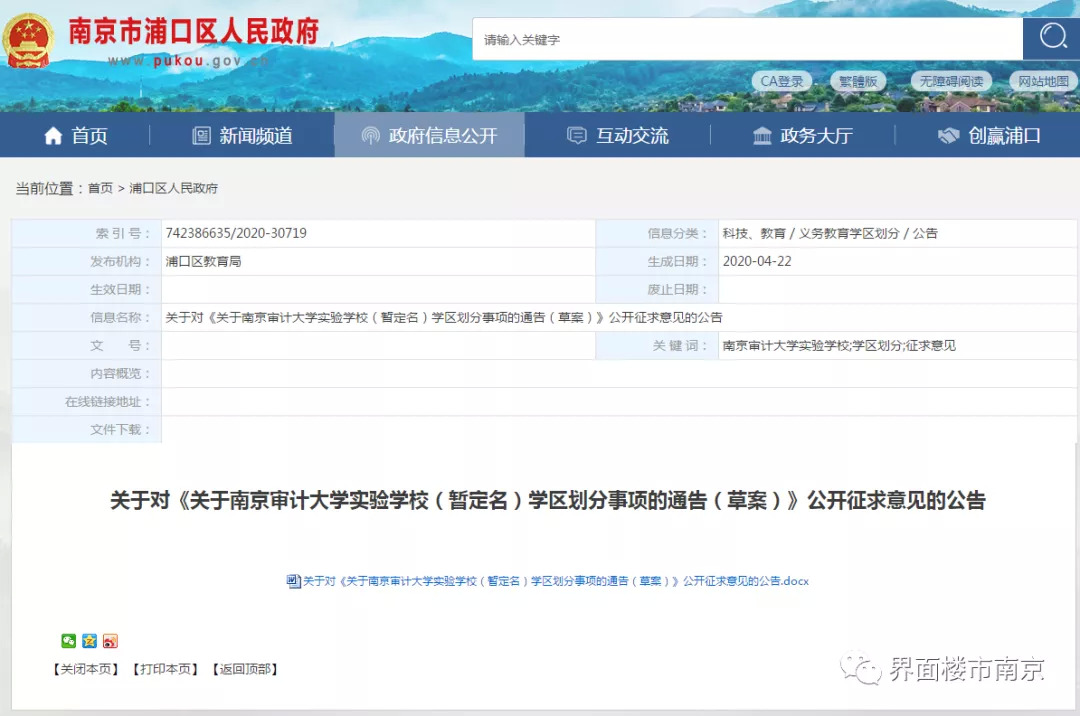
Task: Select the 政府信息公开 navigation tab
Action: [429, 136]
